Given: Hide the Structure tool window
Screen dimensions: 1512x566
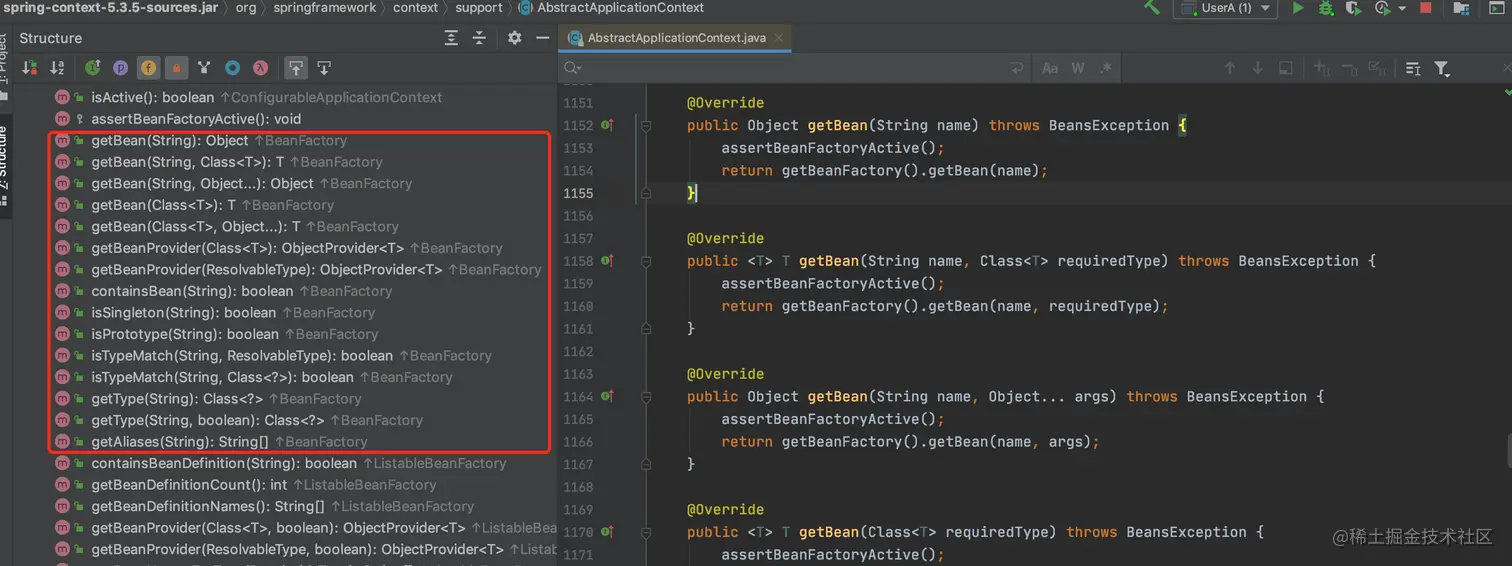Looking at the screenshot, I should 542,38.
